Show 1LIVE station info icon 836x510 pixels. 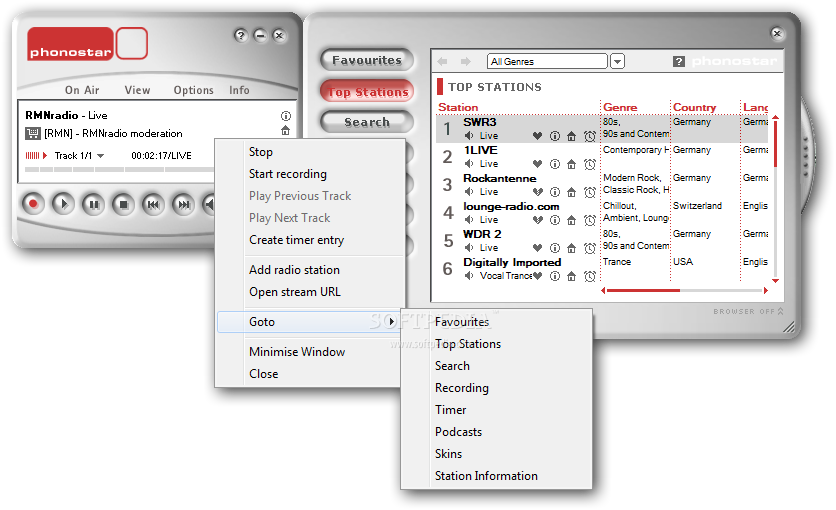coord(555,164)
